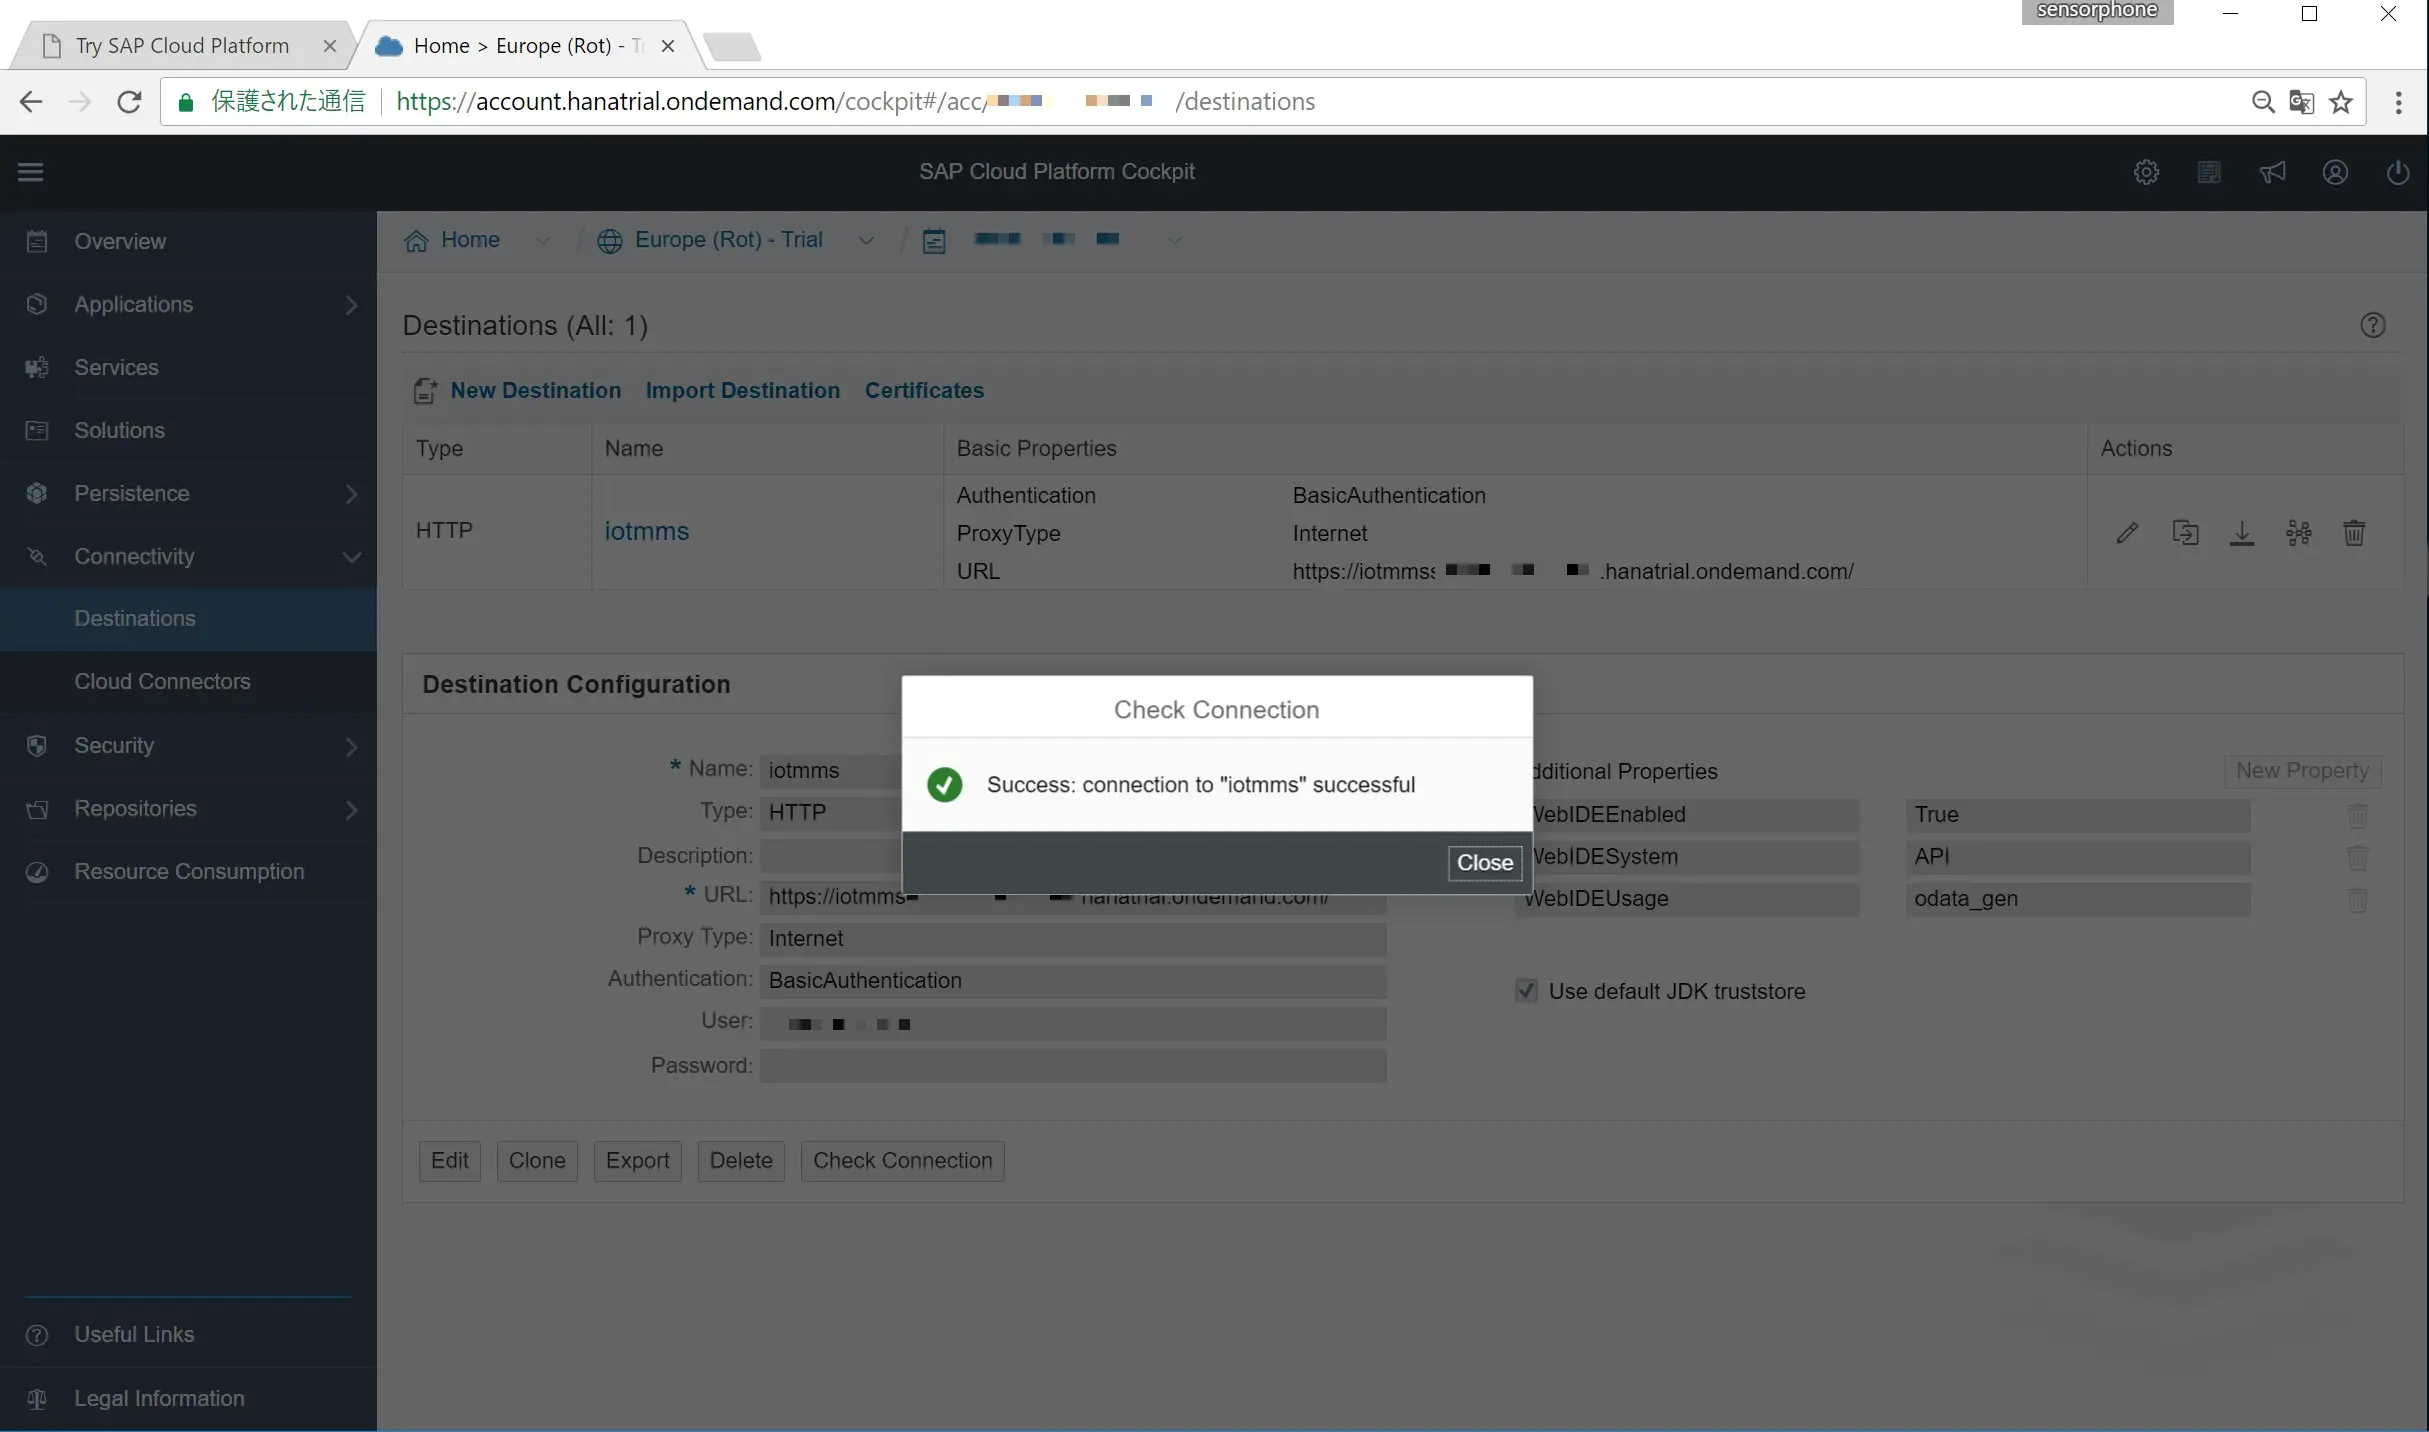Toggle Use default JDK truststore checkbox
Screen dimensions: 2429x1432
click(x=1526, y=991)
